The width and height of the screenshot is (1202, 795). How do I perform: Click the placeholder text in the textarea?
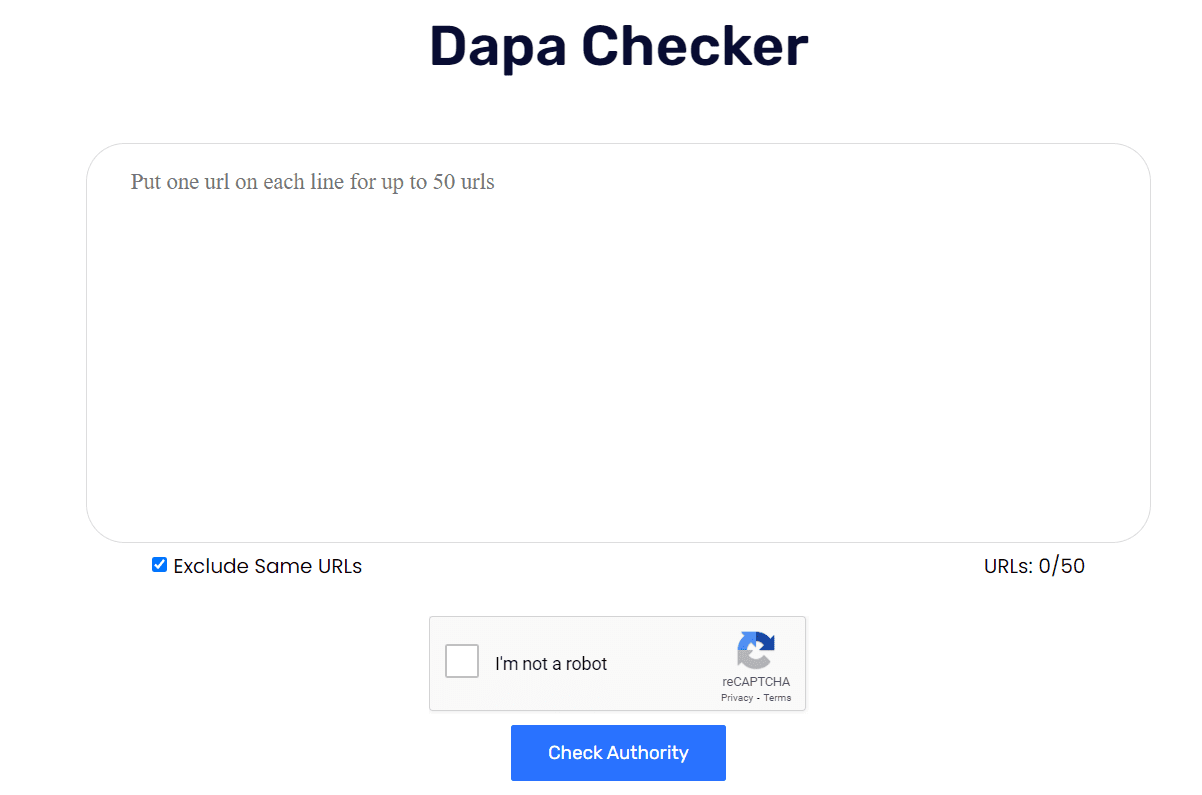[x=312, y=182]
